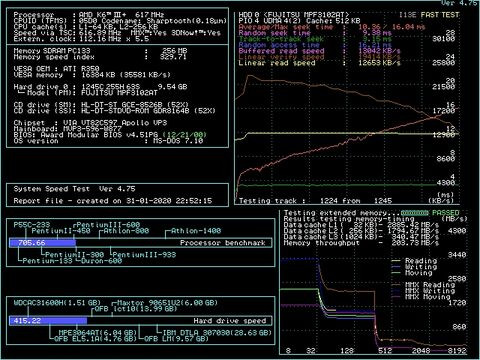The height and width of the screenshot is (360, 480).
Task: Select the Memory throughput result line
Action: [x=361, y=243]
